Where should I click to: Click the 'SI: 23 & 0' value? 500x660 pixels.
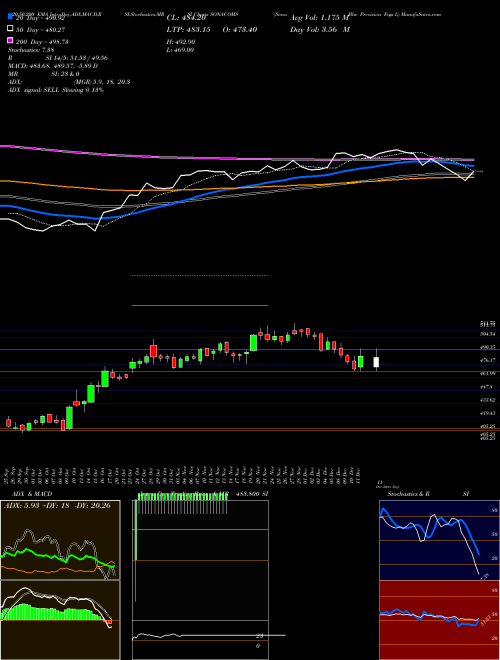(65, 74)
